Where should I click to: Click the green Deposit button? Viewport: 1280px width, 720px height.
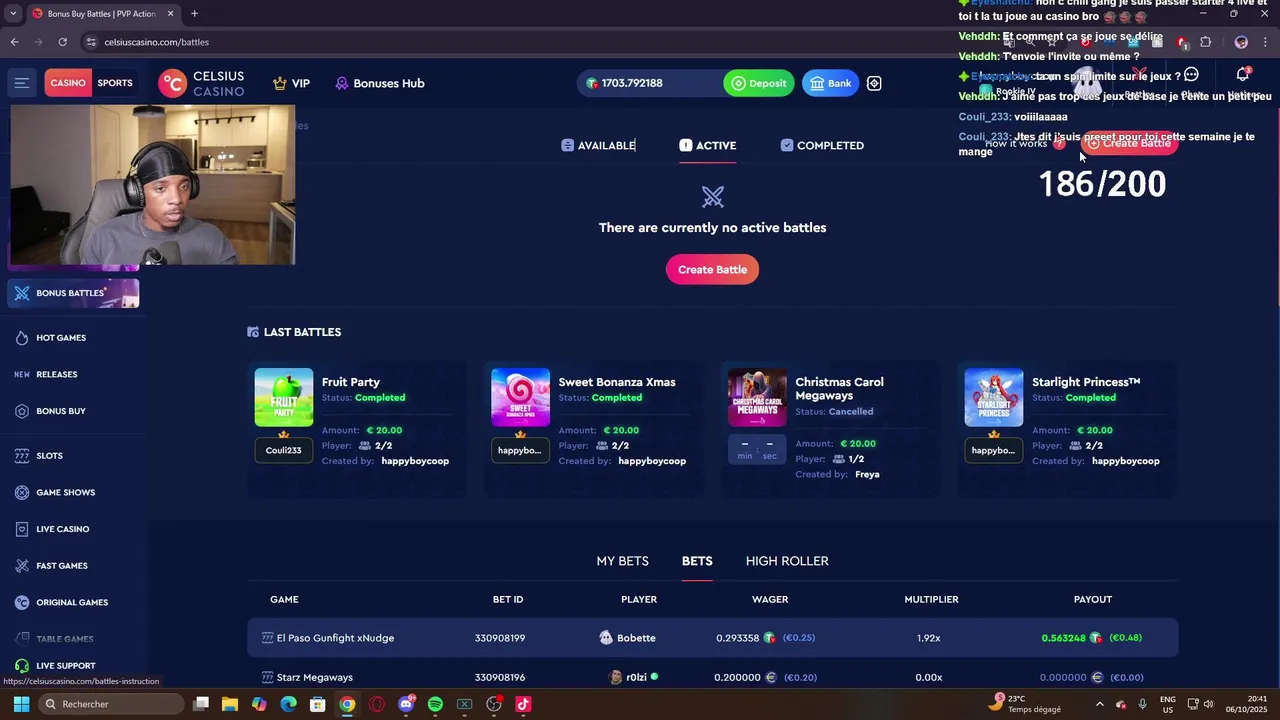click(758, 83)
